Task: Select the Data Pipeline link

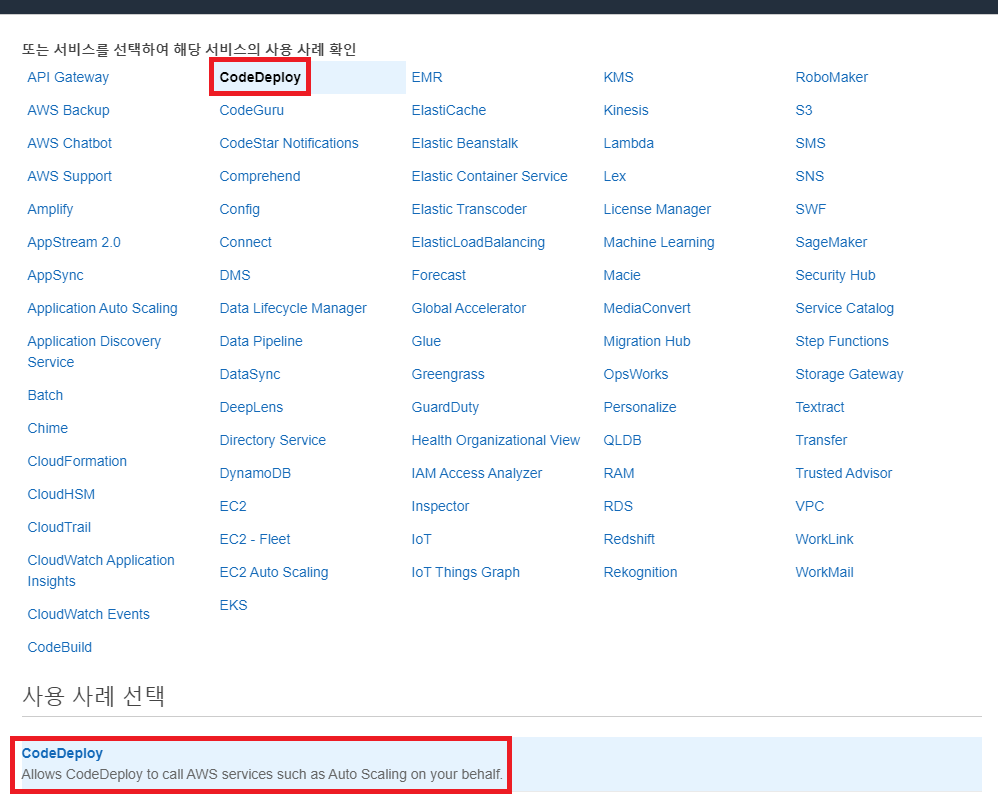Action: [x=261, y=342]
